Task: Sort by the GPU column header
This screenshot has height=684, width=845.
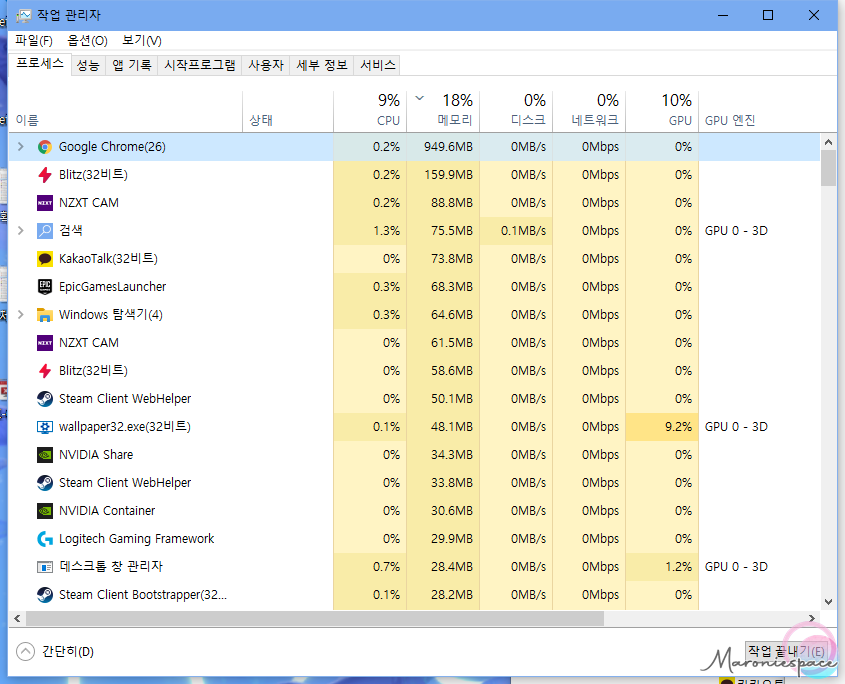Action: (662, 110)
